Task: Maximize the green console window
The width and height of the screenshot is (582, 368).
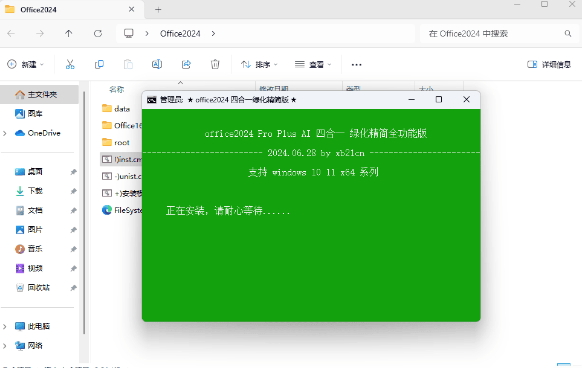Action: [439, 100]
